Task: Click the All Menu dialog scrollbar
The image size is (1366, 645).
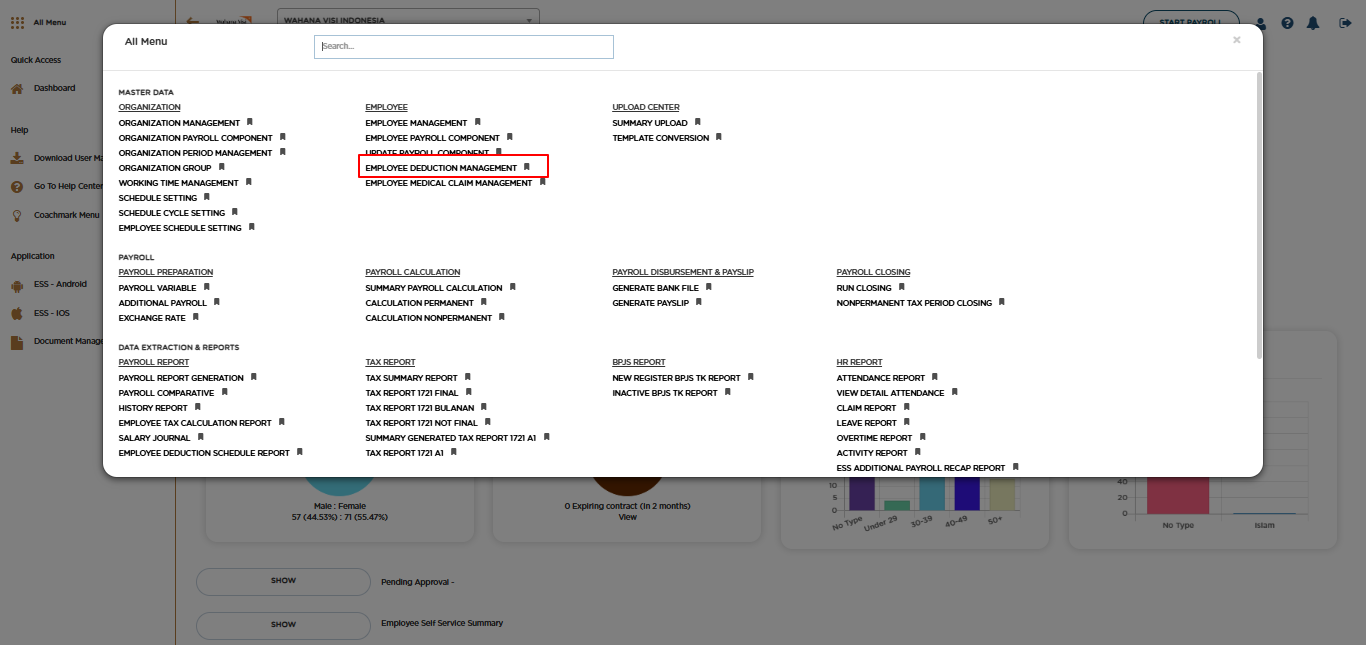Action: tap(1259, 215)
